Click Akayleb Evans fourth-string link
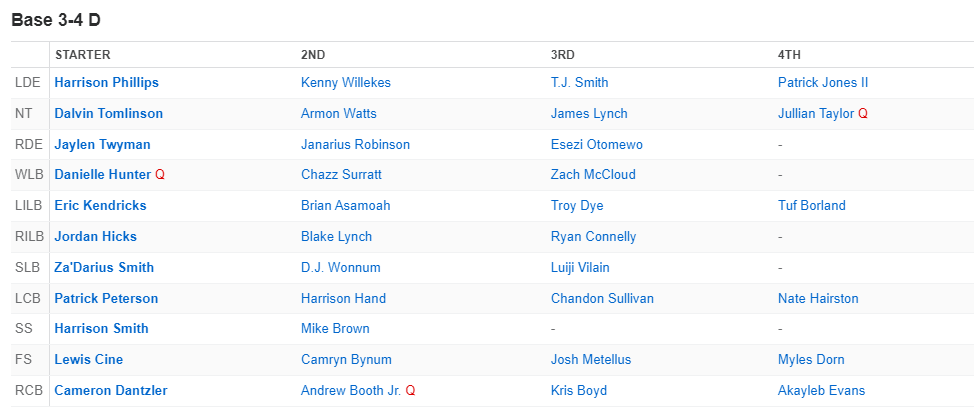 821,391
